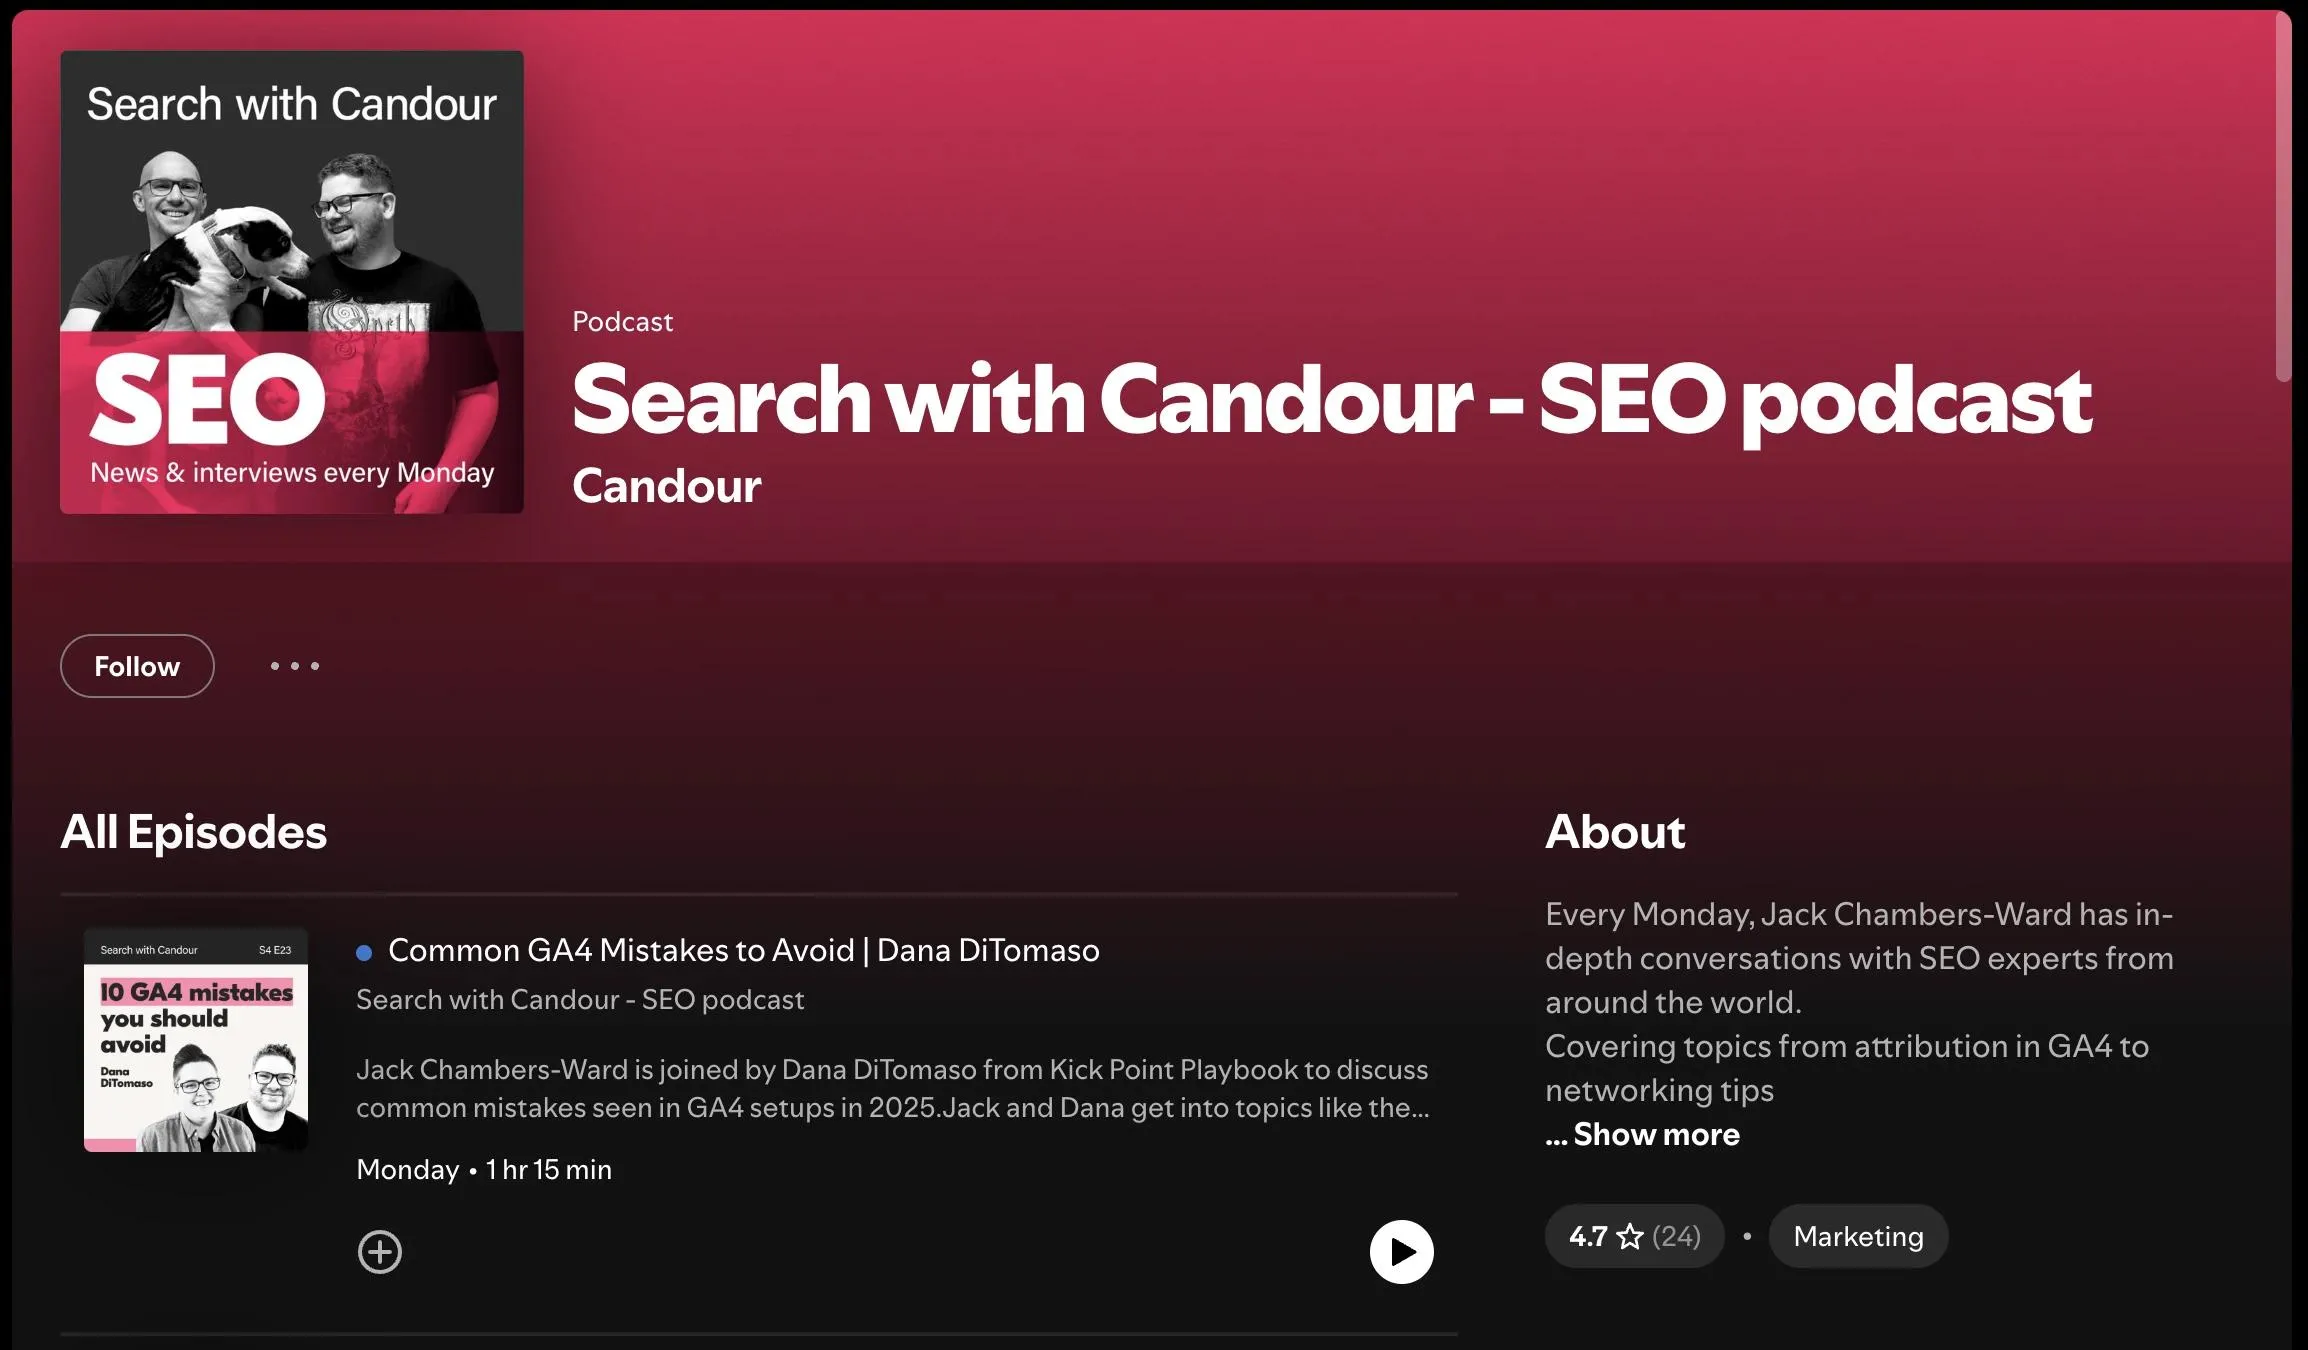Open the 4.7 star rating button
Image resolution: width=2308 pixels, height=1350 pixels.
tap(1634, 1236)
